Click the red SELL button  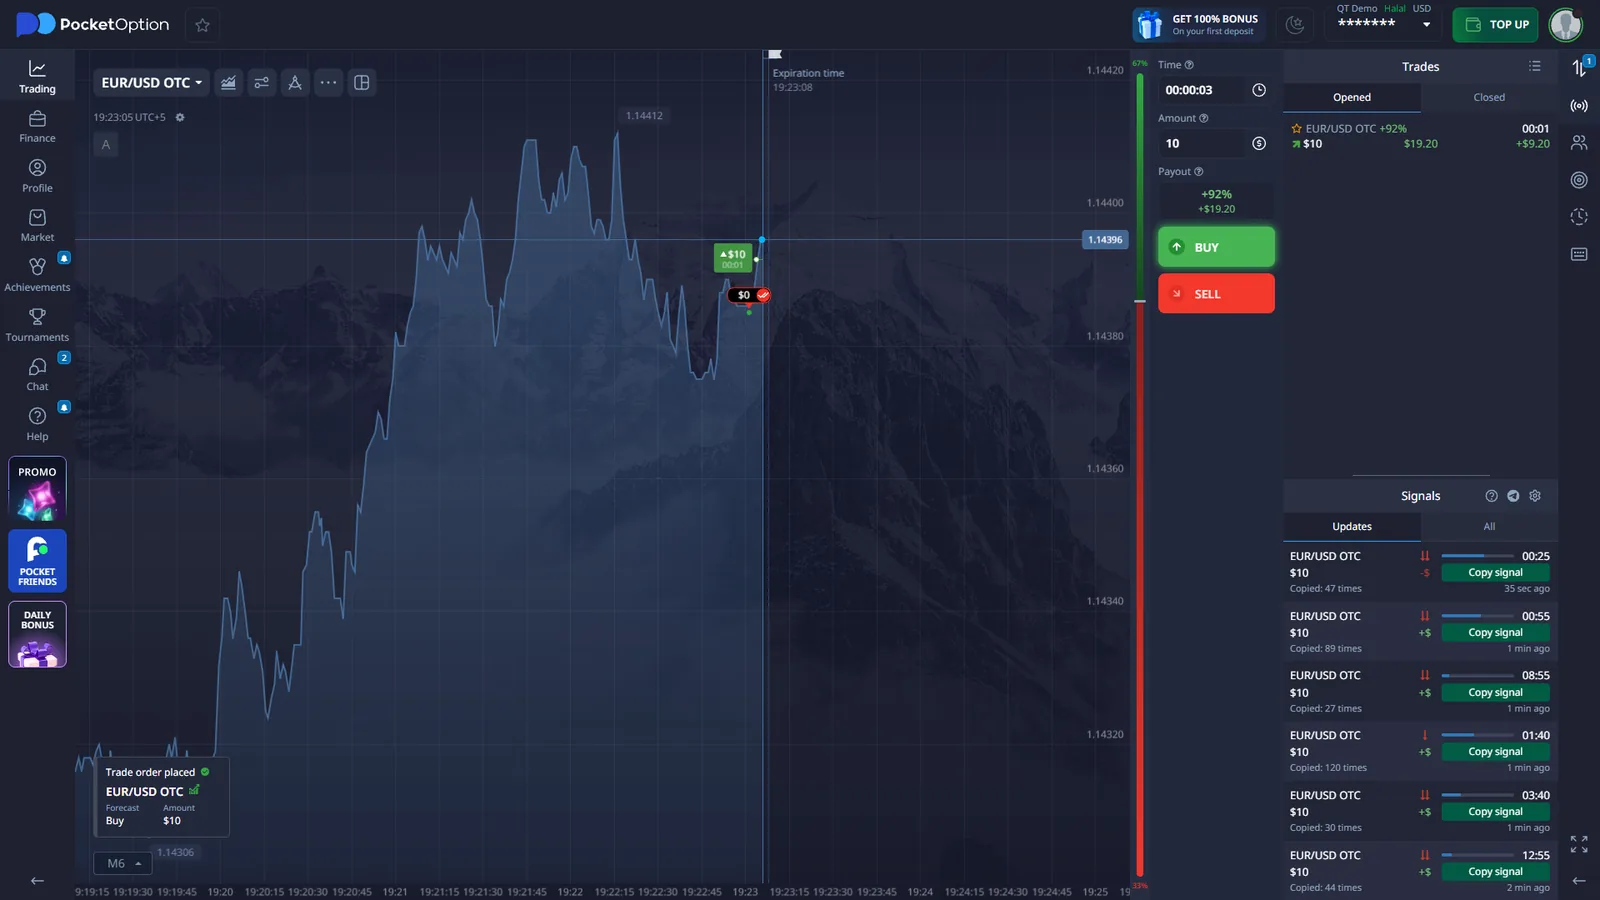pyautogui.click(x=1216, y=294)
